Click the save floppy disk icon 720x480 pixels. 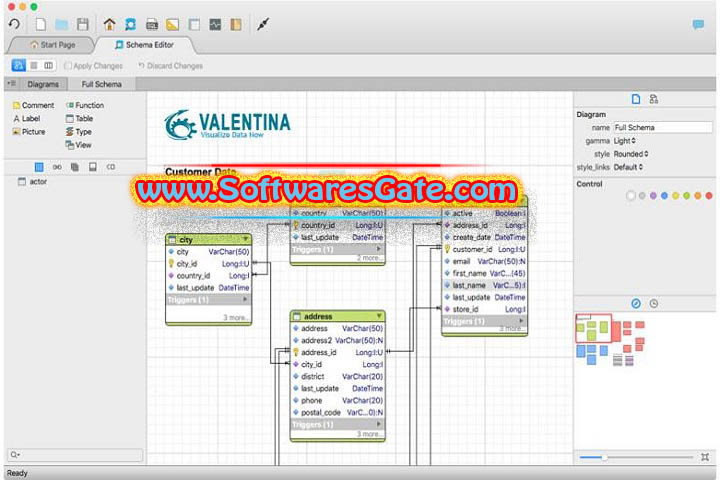pos(83,24)
